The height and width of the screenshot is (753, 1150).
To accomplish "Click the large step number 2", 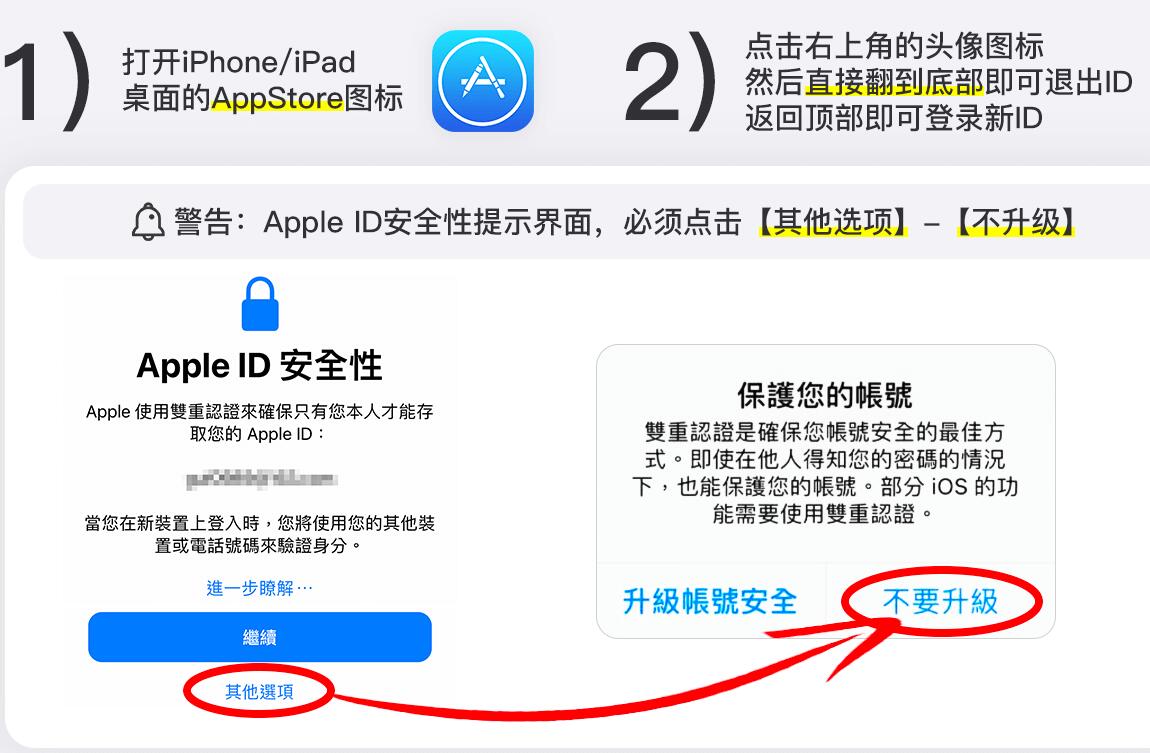I will point(652,82).
